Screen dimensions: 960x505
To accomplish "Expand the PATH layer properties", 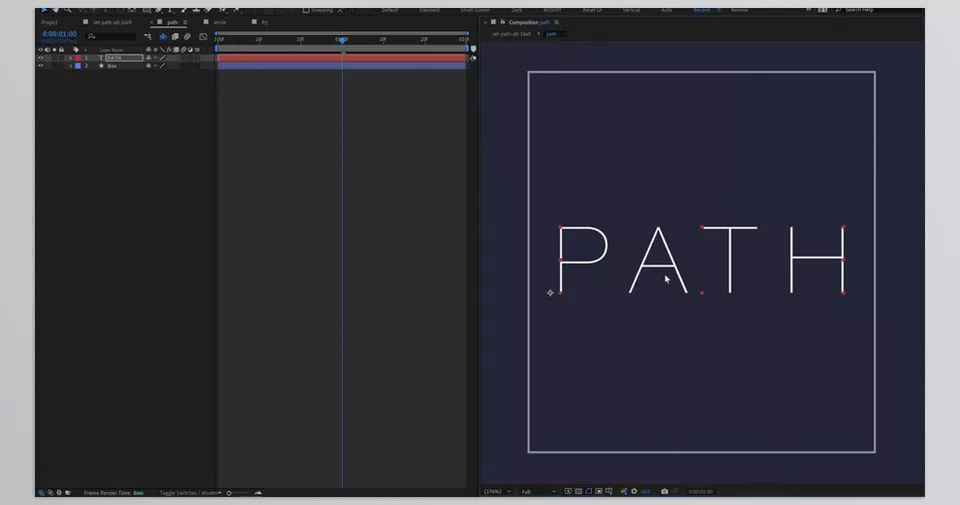I will pyautogui.click(x=70, y=58).
